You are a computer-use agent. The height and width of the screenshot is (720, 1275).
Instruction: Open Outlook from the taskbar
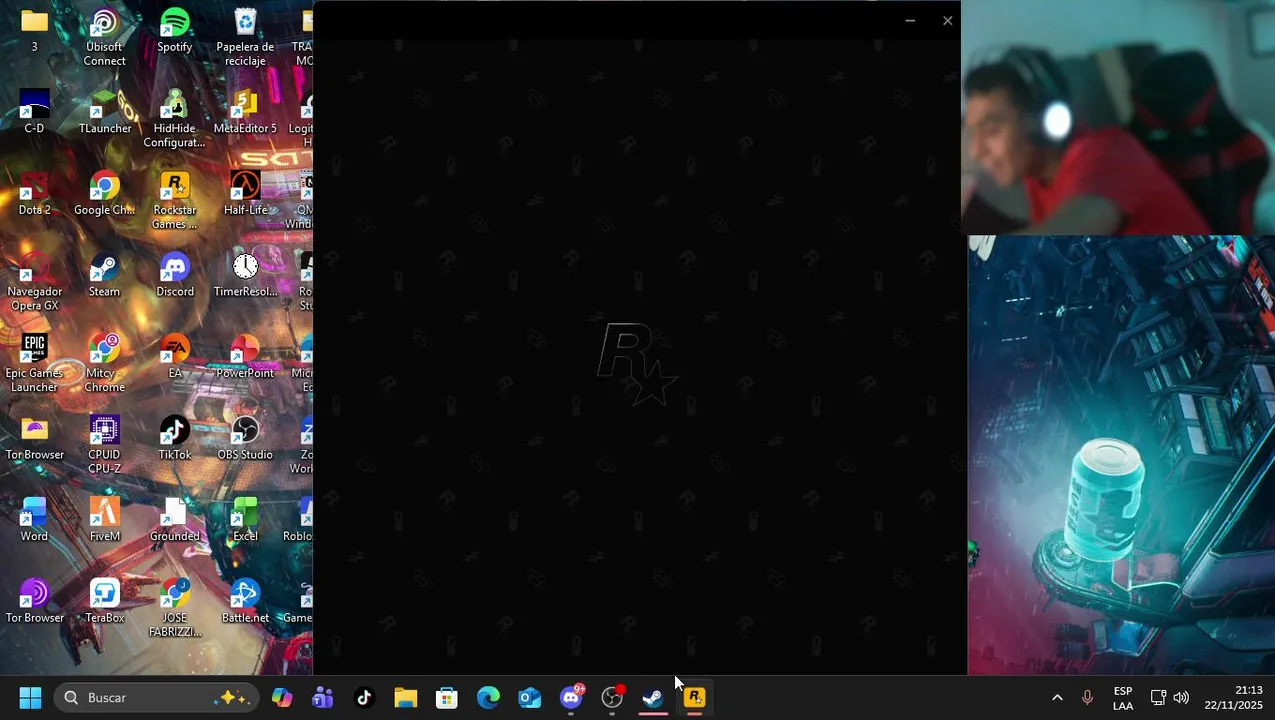point(529,697)
